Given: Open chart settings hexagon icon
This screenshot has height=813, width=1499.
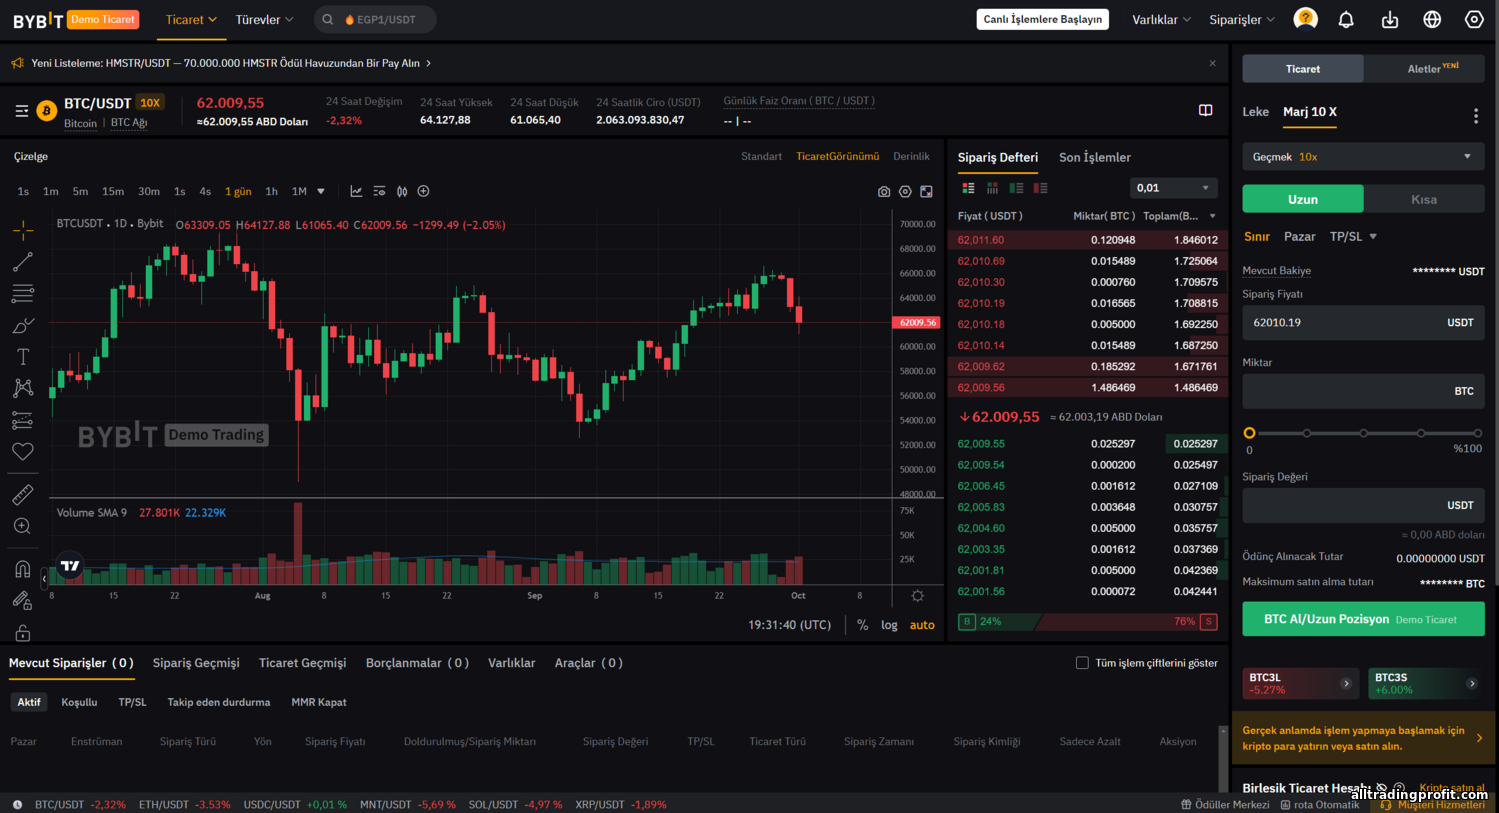Looking at the screenshot, I should pyautogui.click(x=905, y=191).
